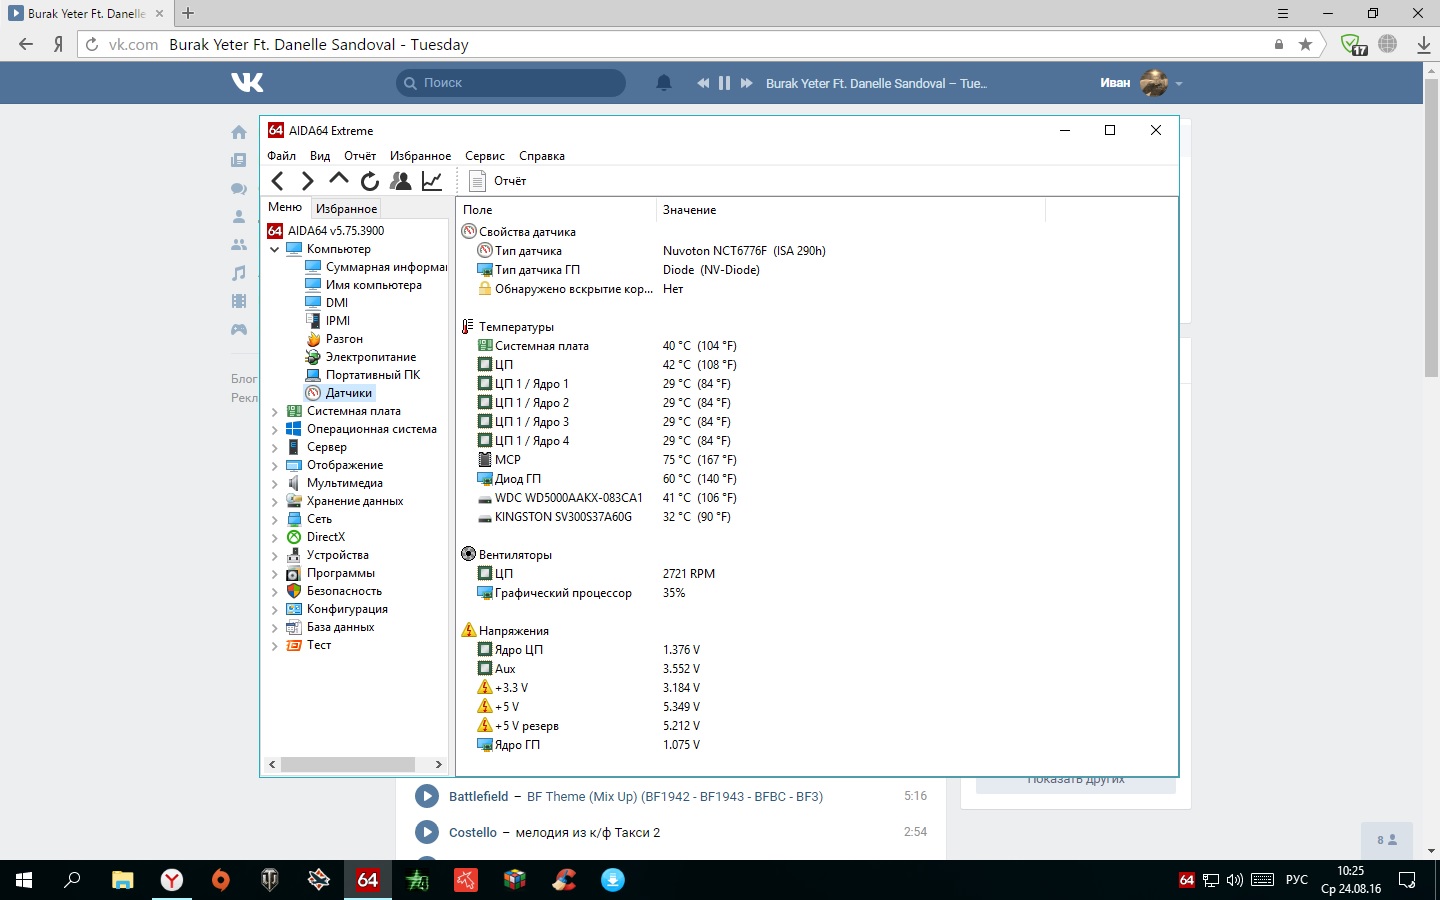1440x900 pixels.
Task: Open the graph icon in AIDA64 toolbar
Action: click(432, 181)
